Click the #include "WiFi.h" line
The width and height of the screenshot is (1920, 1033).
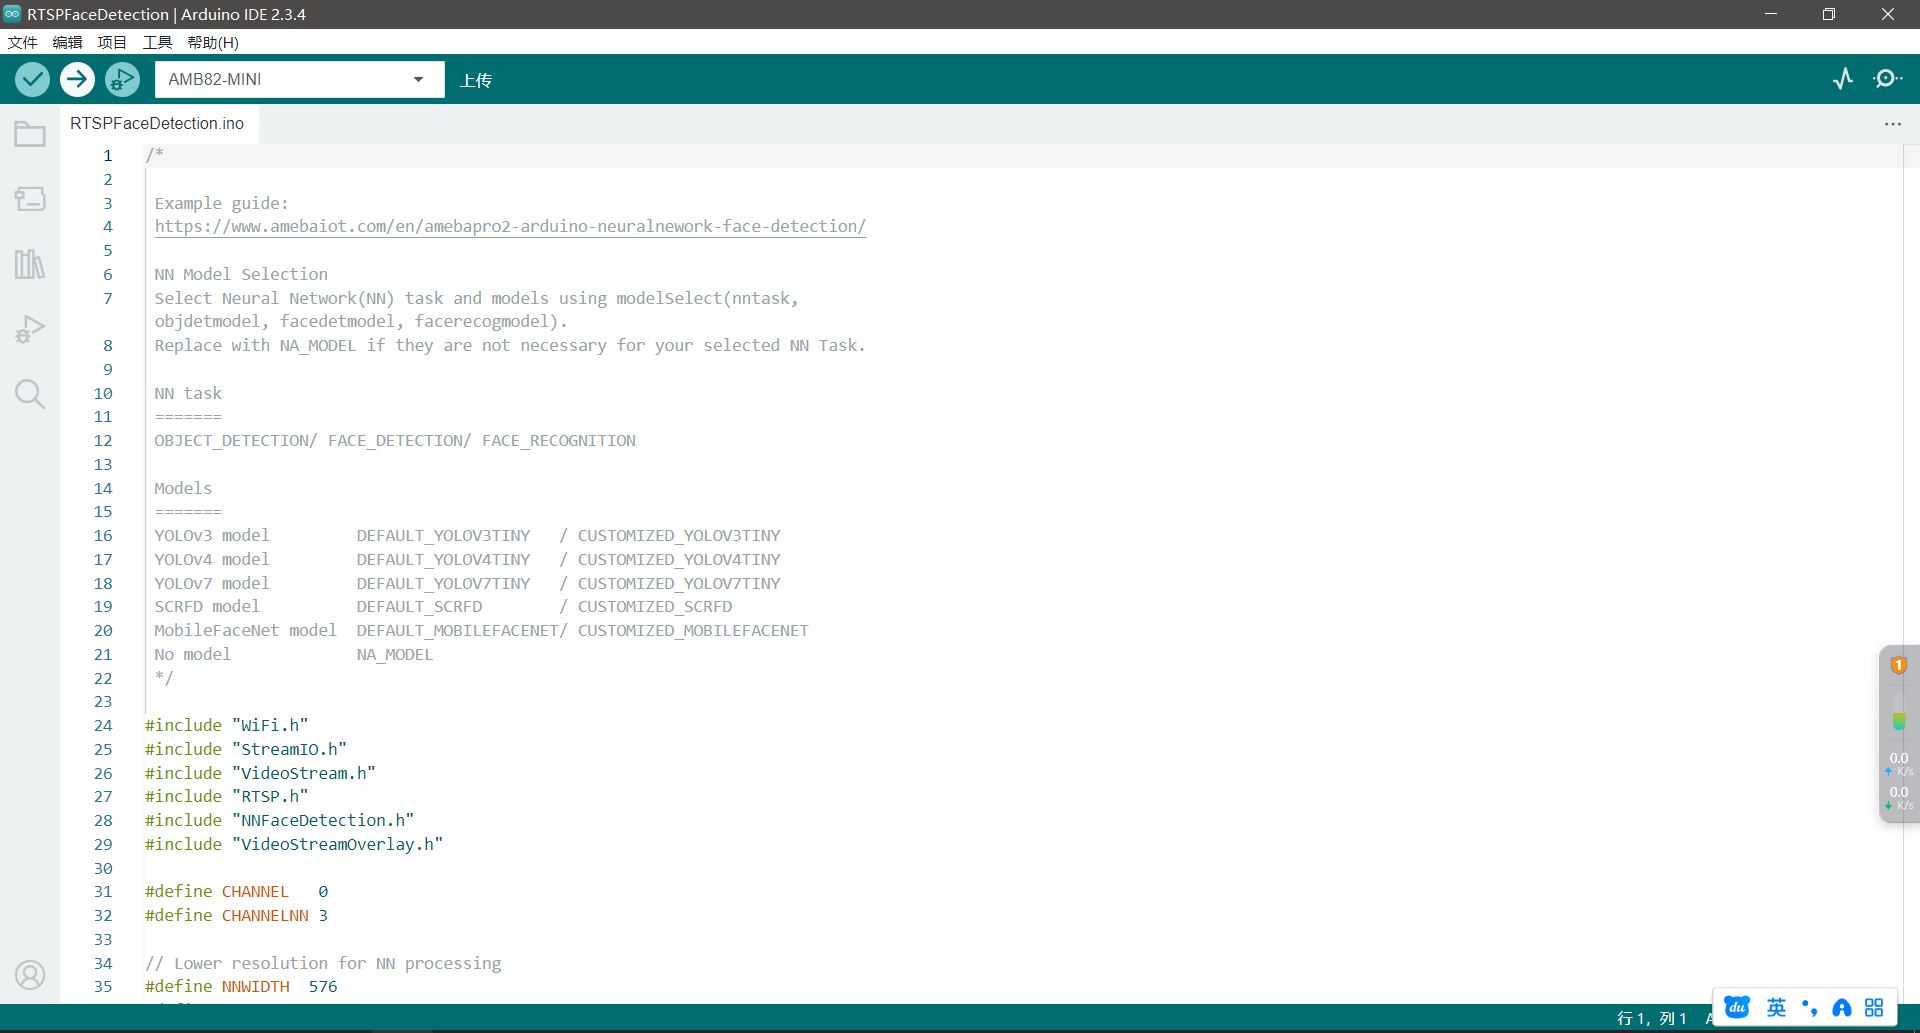click(227, 725)
